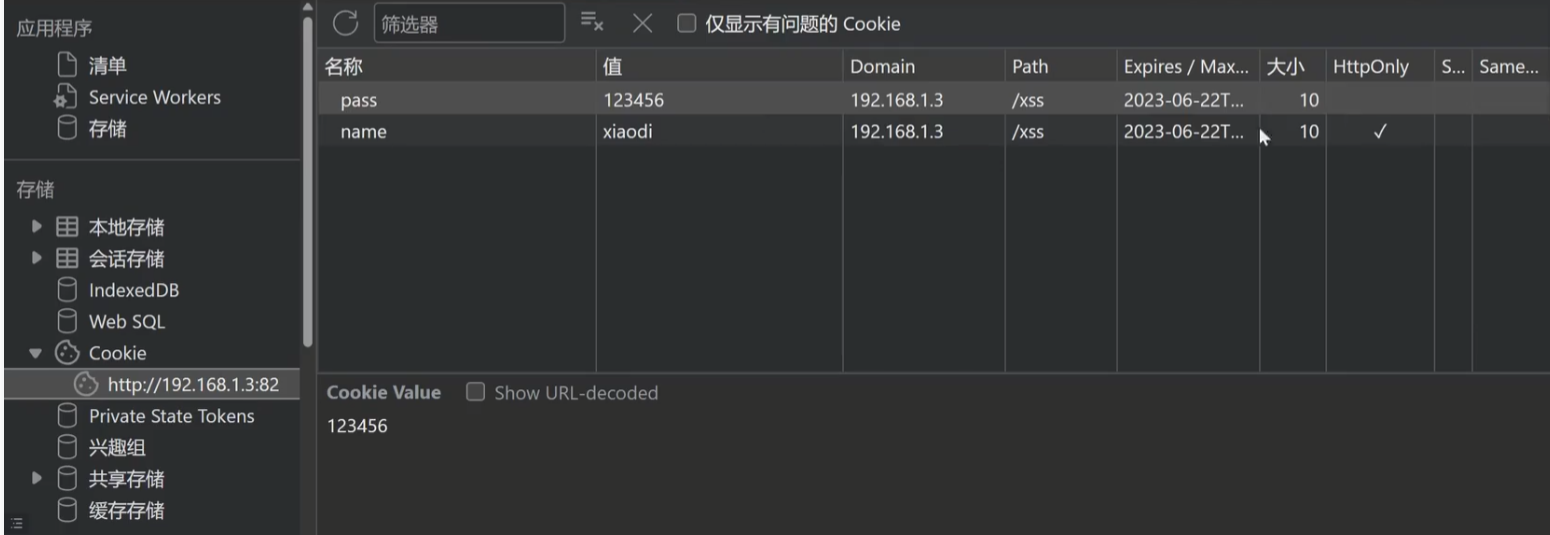Toggle Show URL-decoded checkbox
Image resolution: width=1550 pixels, height=535 pixels.
tap(476, 393)
